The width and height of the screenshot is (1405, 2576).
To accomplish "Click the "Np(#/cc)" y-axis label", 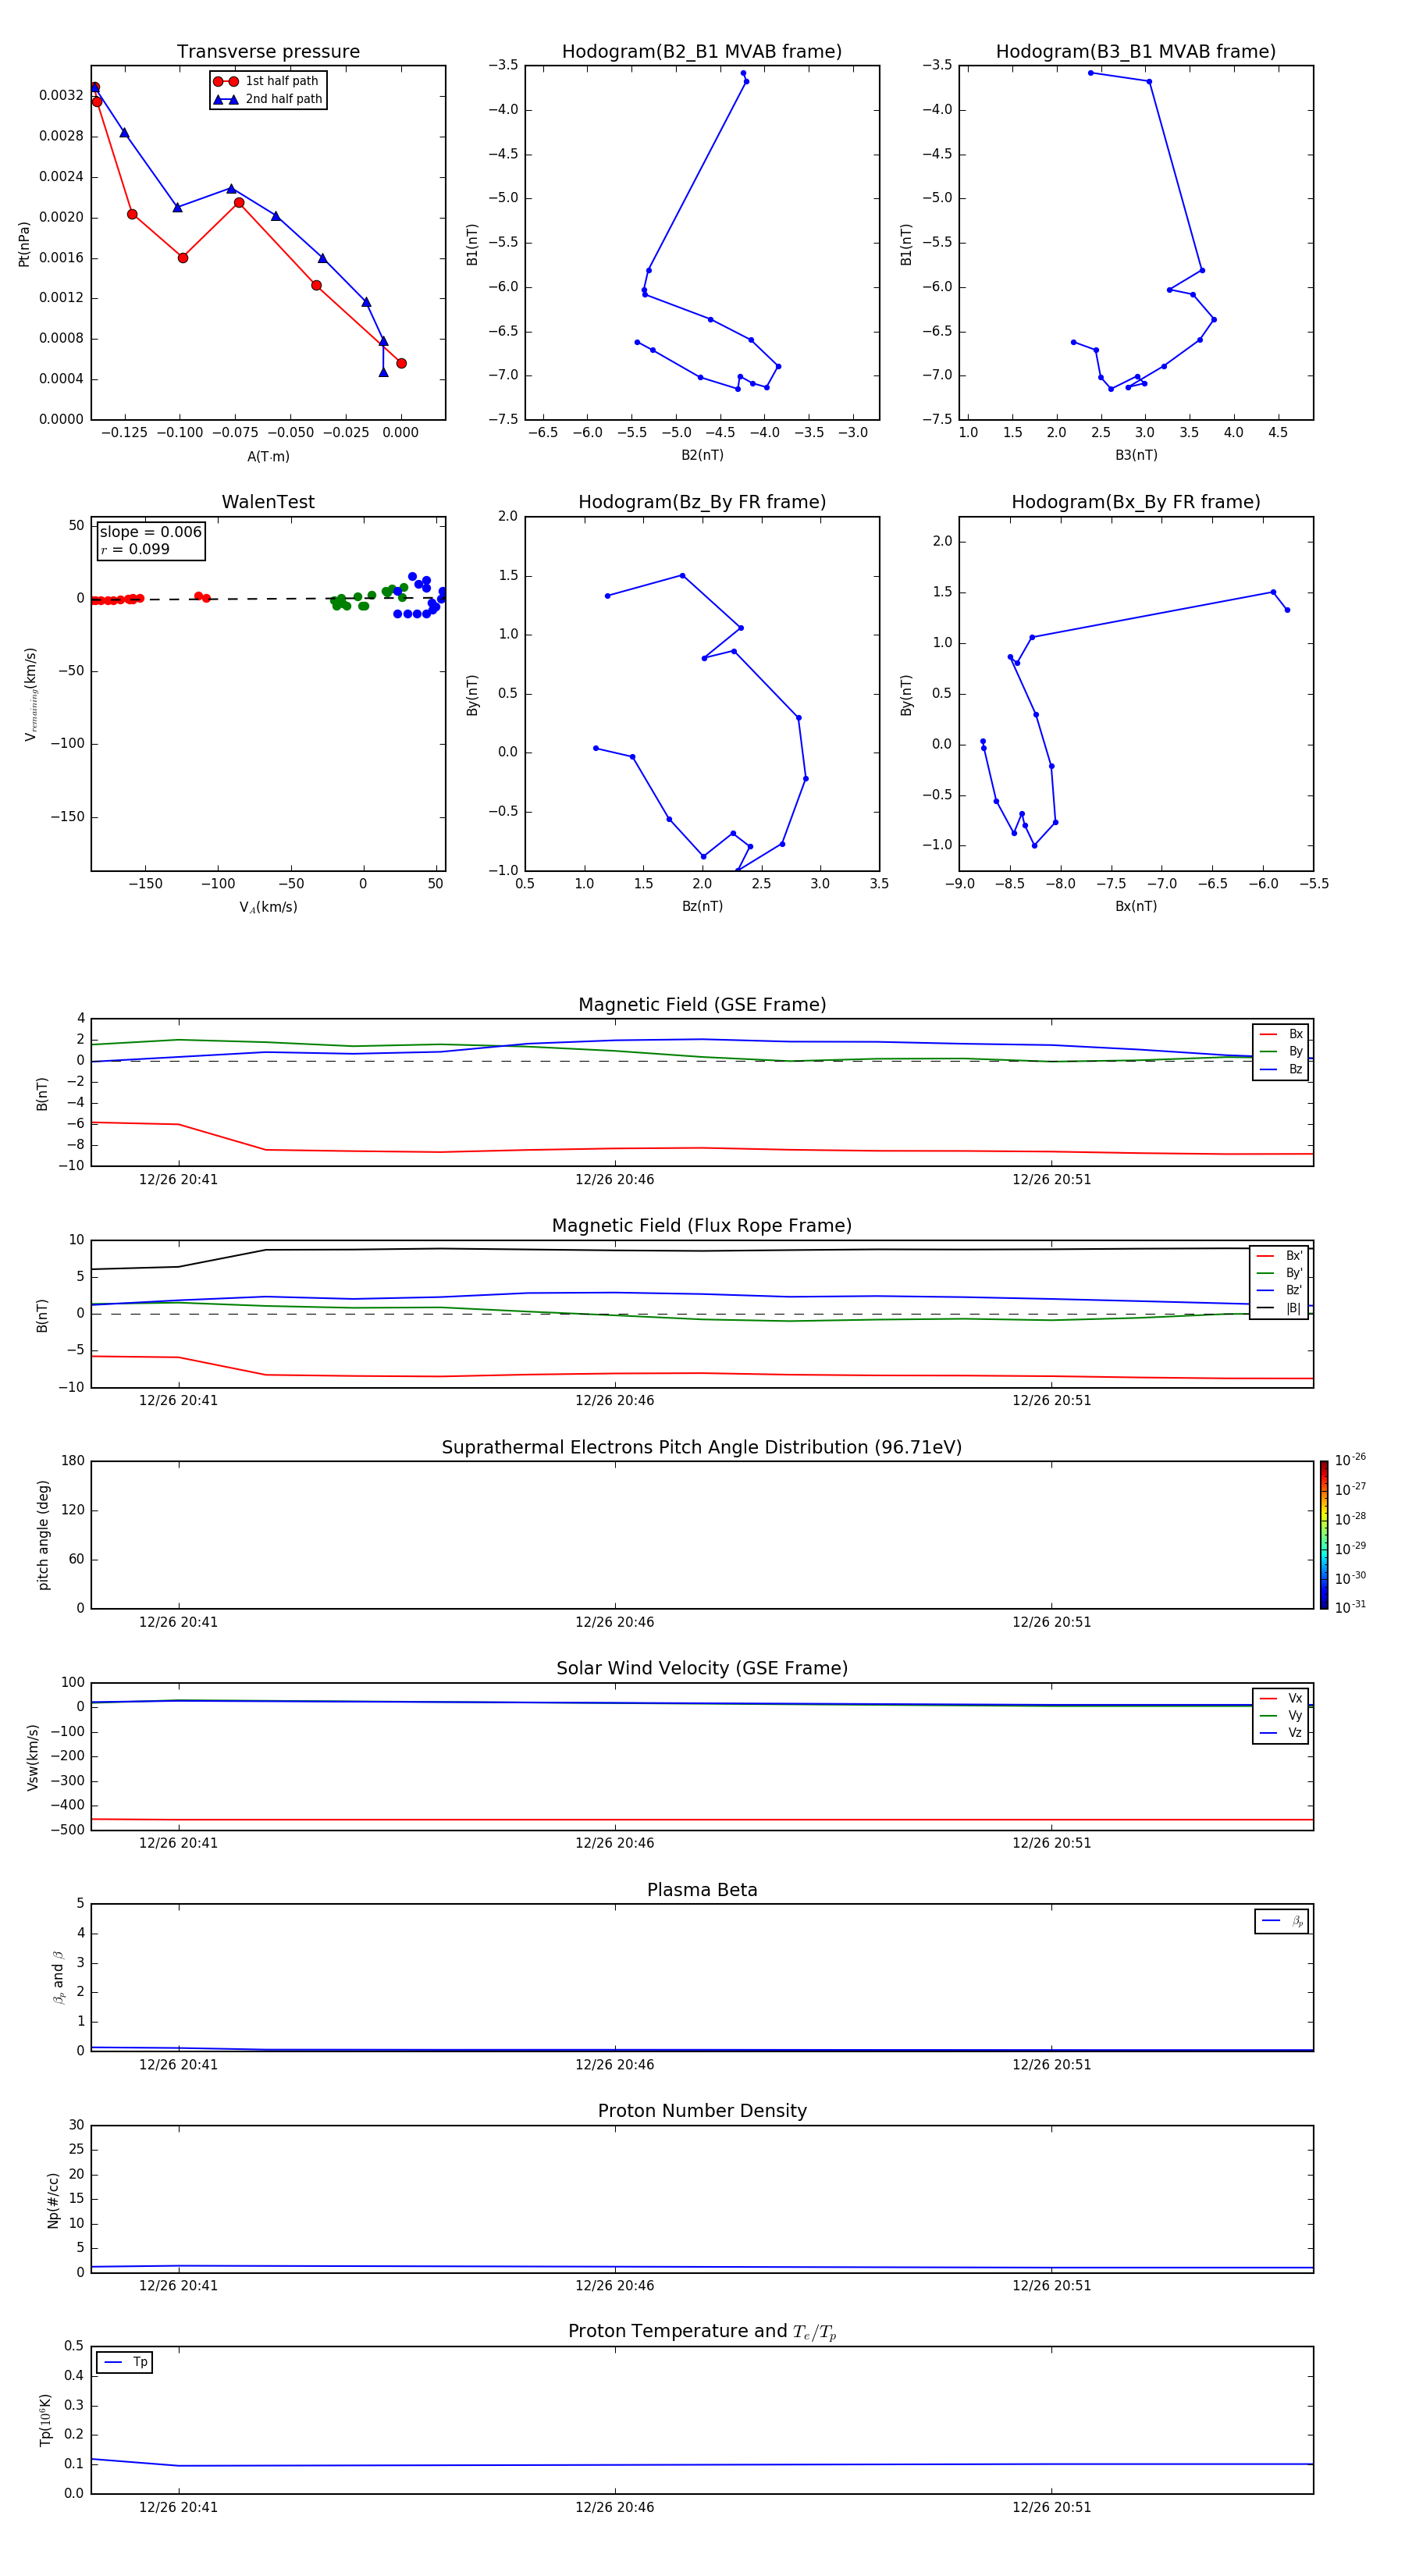I will (53, 2200).
